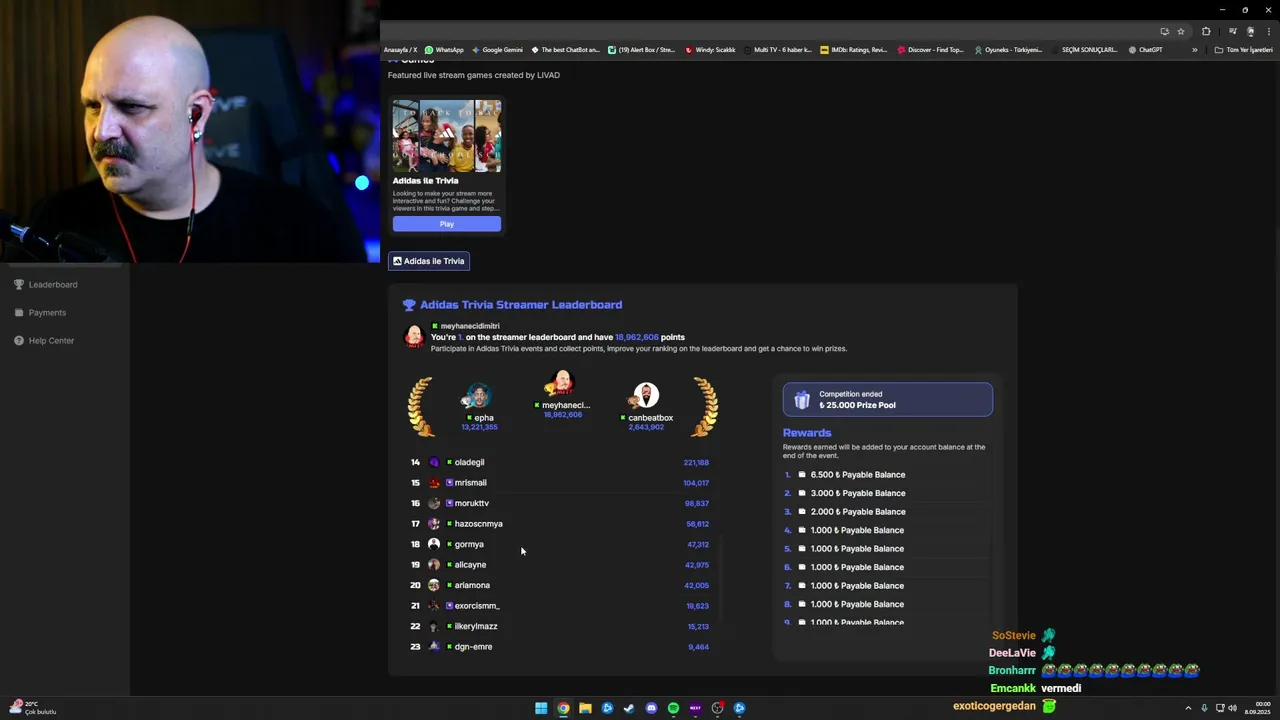Bookmark this page with the star icon
1280x720 pixels.
pos(1181,31)
